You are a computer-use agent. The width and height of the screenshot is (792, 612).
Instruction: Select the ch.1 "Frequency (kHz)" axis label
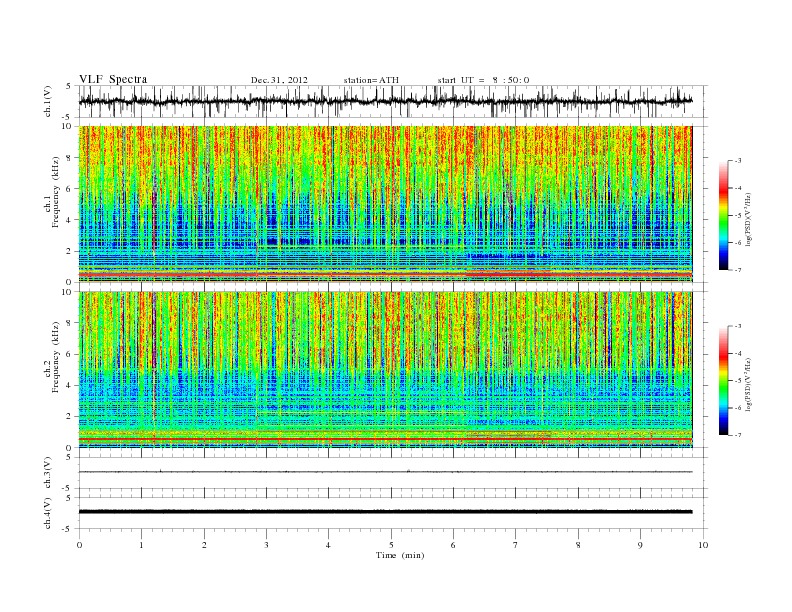point(56,192)
